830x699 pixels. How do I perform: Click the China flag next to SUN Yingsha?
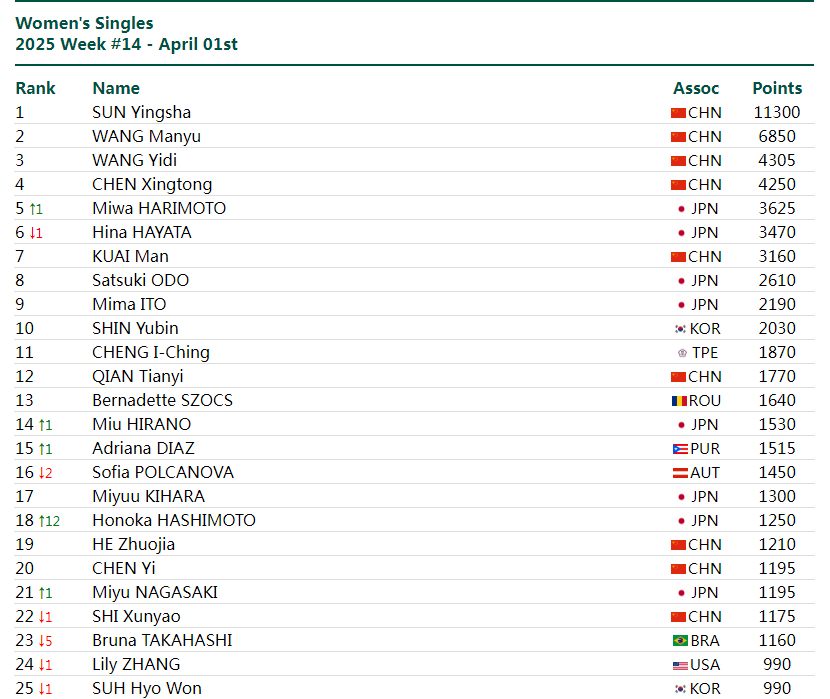[x=678, y=113]
